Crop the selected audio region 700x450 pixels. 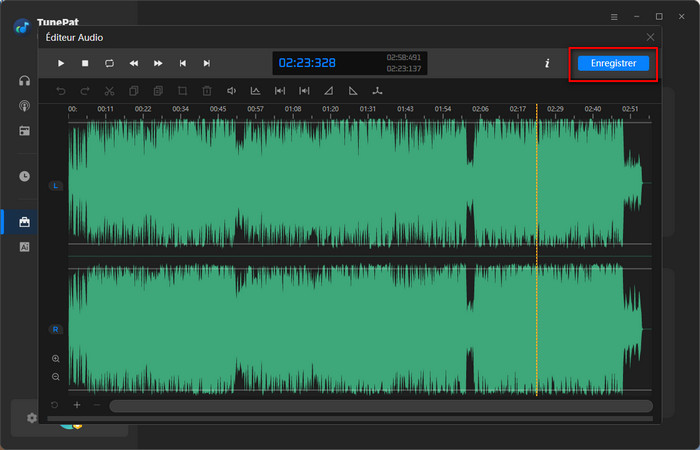pyautogui.click(x=182, y=91)
